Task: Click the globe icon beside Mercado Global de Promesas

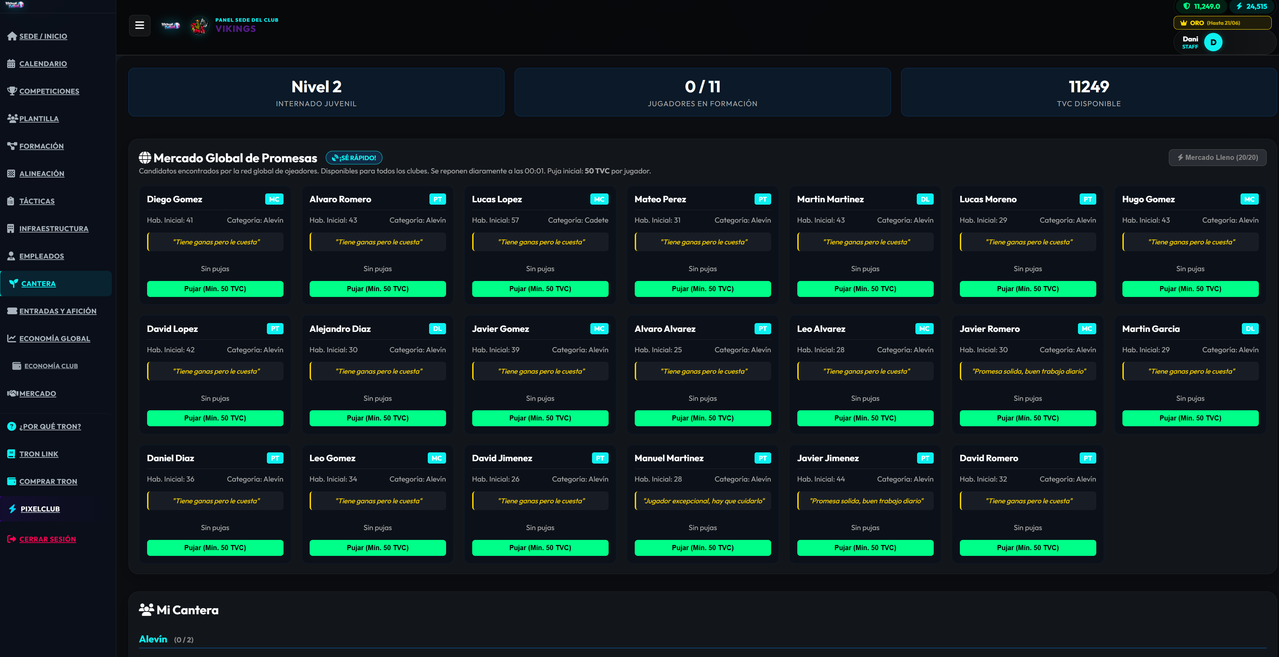Action: pyautogui.click(x=145, y=158)
